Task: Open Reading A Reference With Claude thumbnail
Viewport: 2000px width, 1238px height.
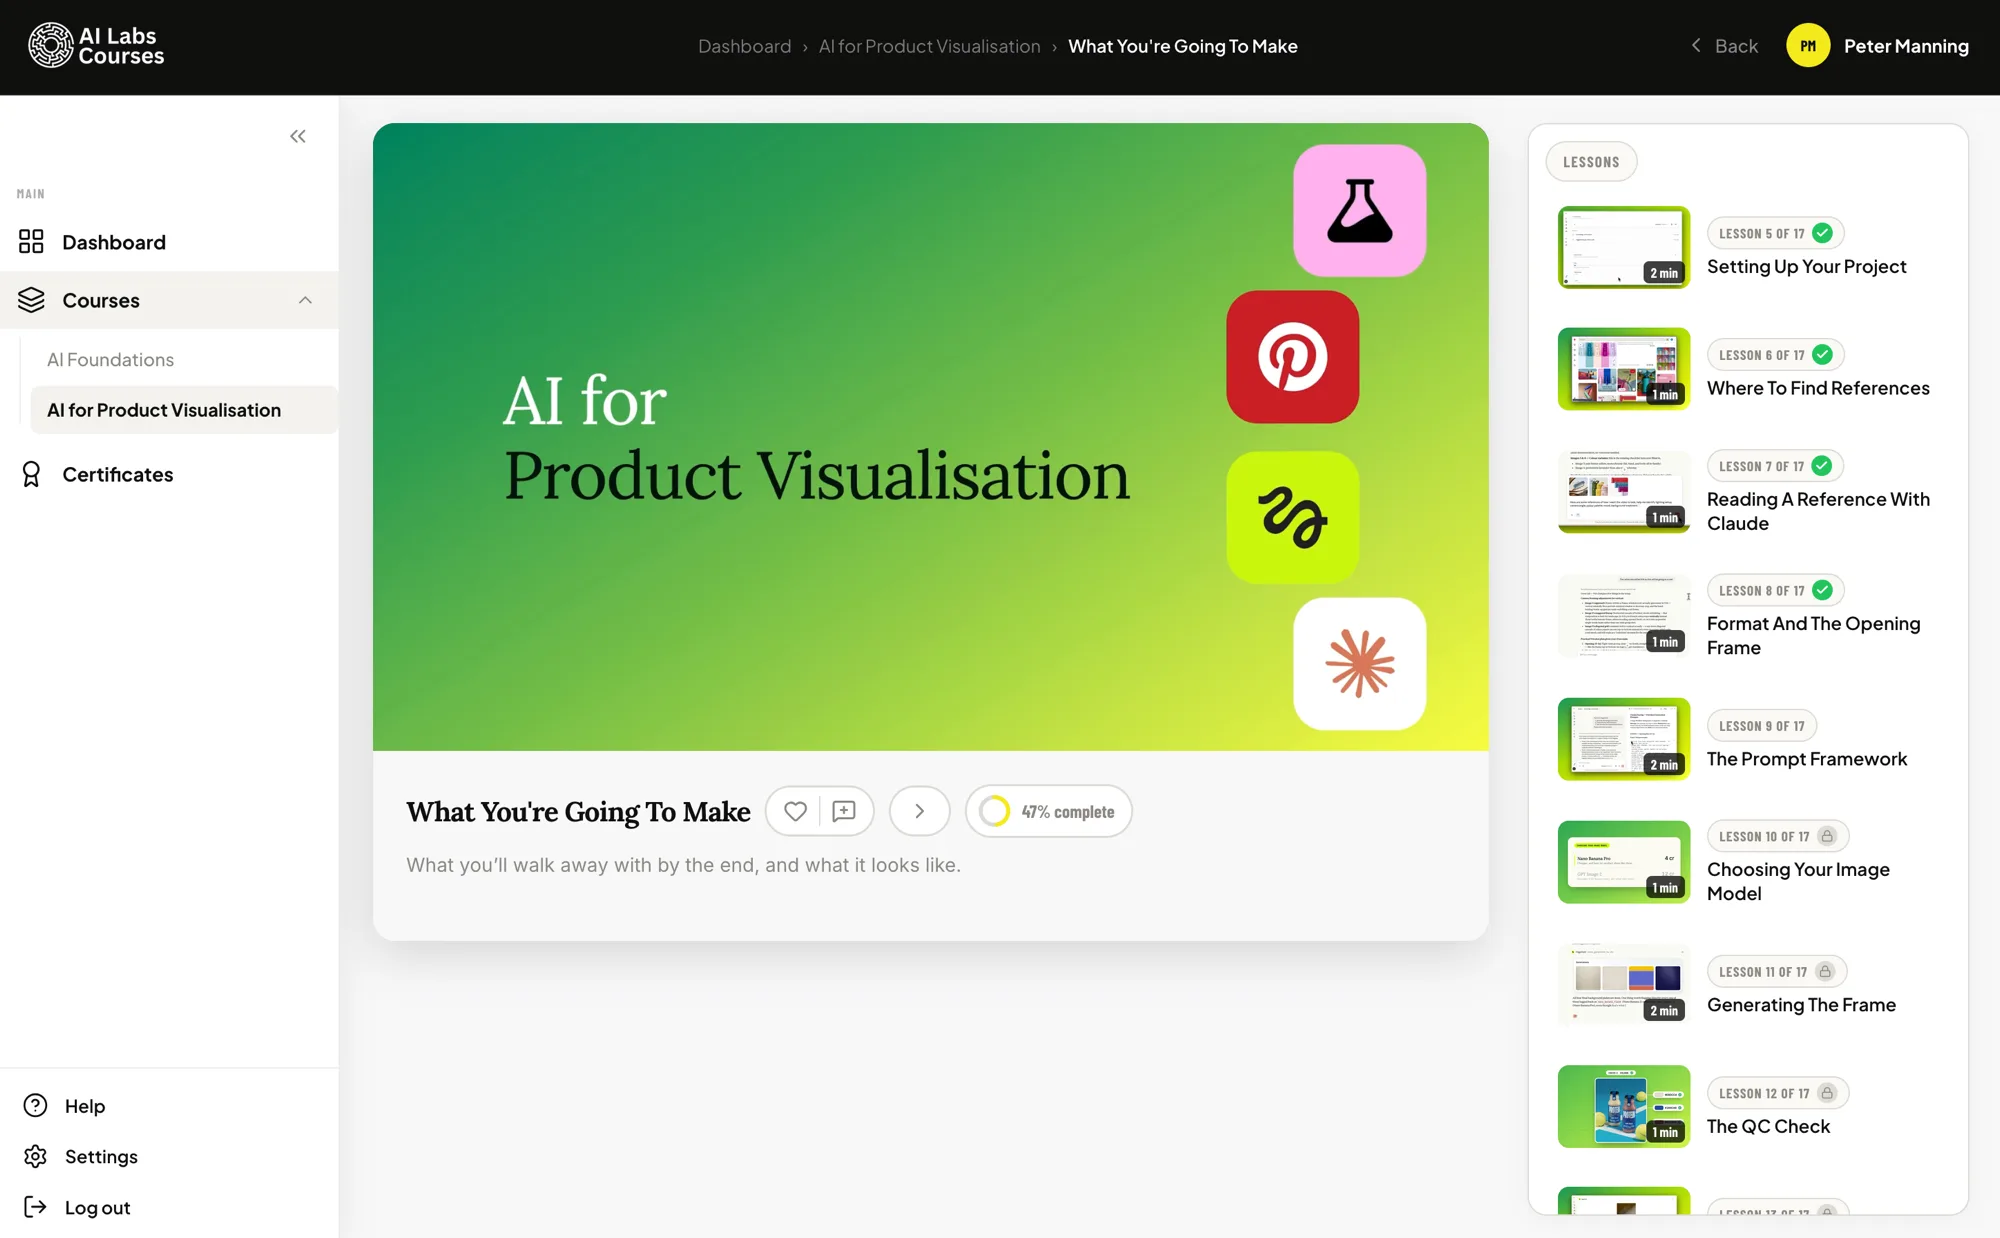Action: pyautogui.click(x=1623, y=492)
